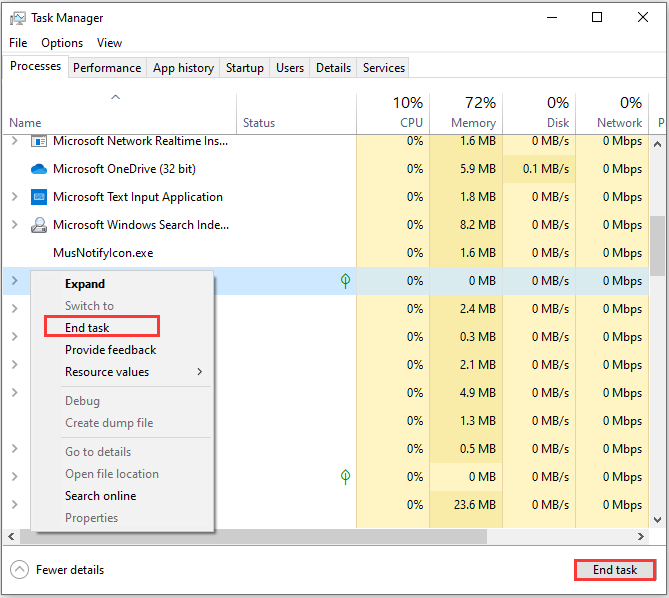Choose Search online in context menu
The width and height of the screenshot is (669, 598).
(x=100, y=496)
